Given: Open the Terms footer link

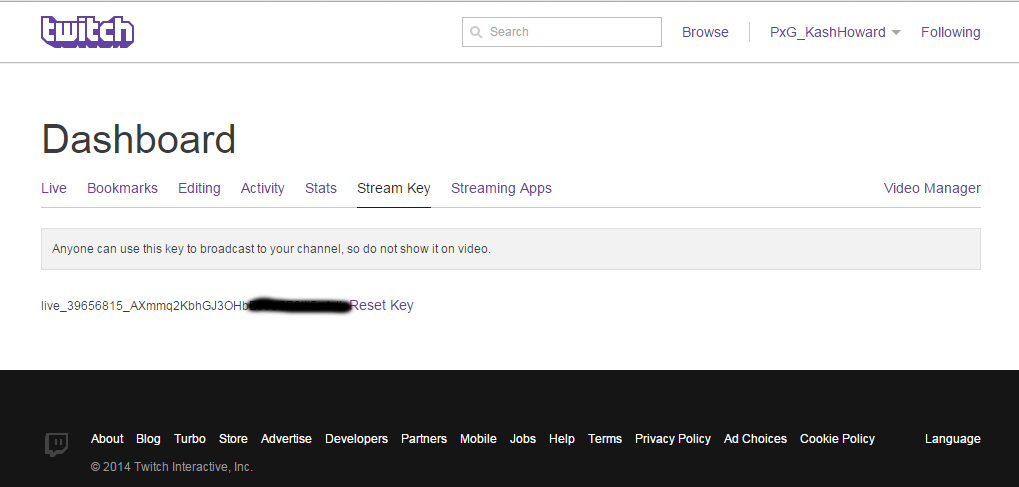Looking at the screenshot, I should click(x=605, y=439).
